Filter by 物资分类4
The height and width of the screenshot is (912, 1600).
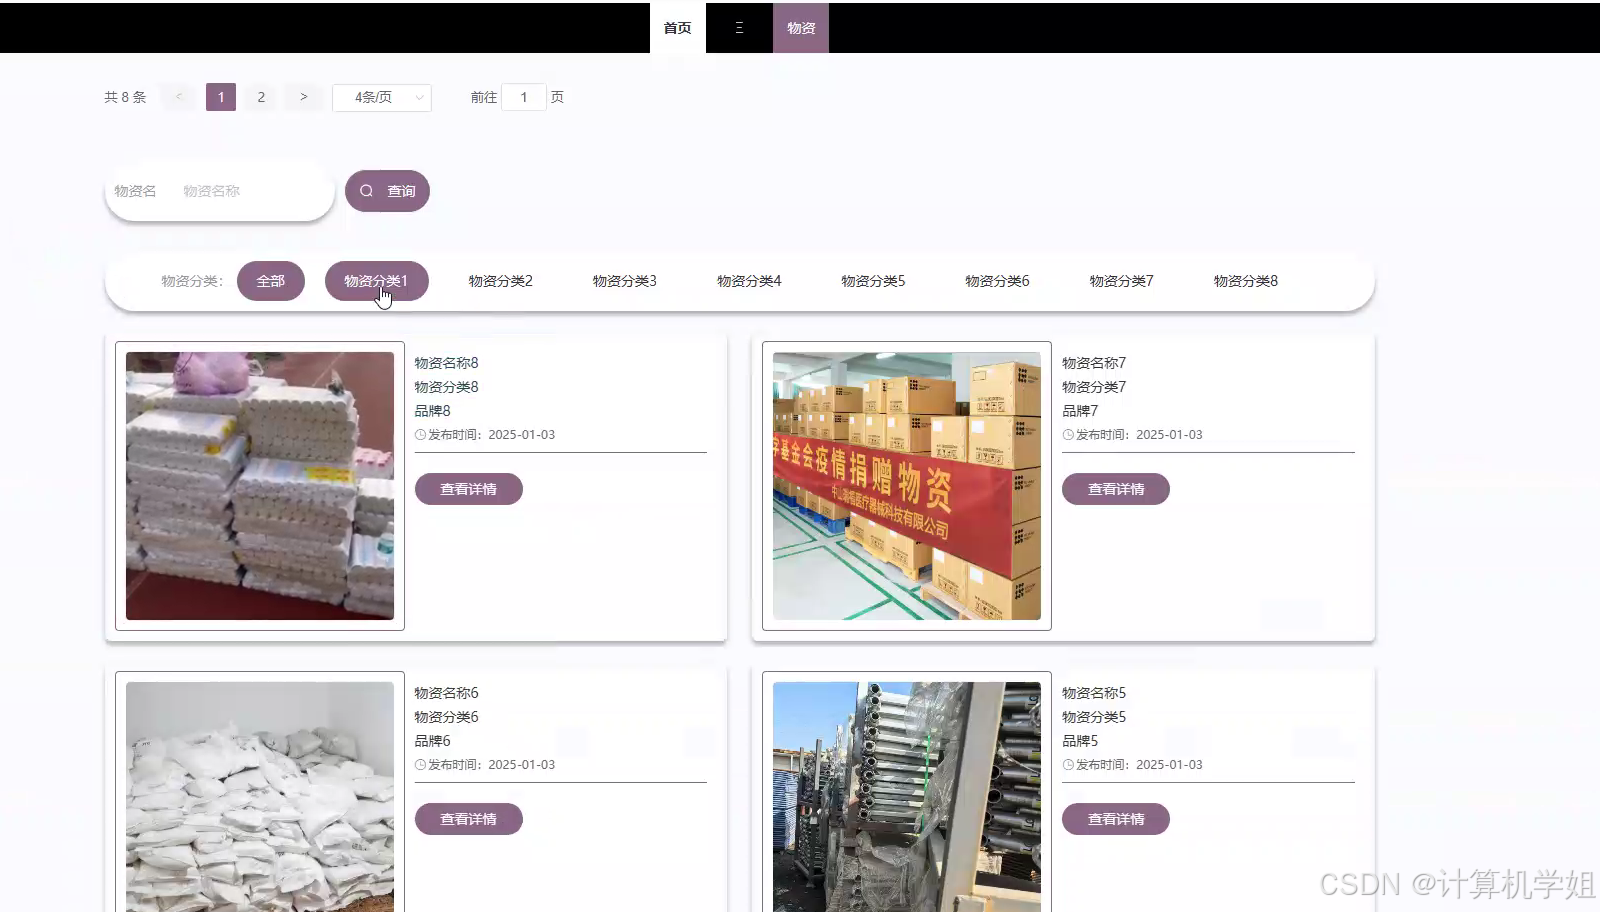coord(749,281)
